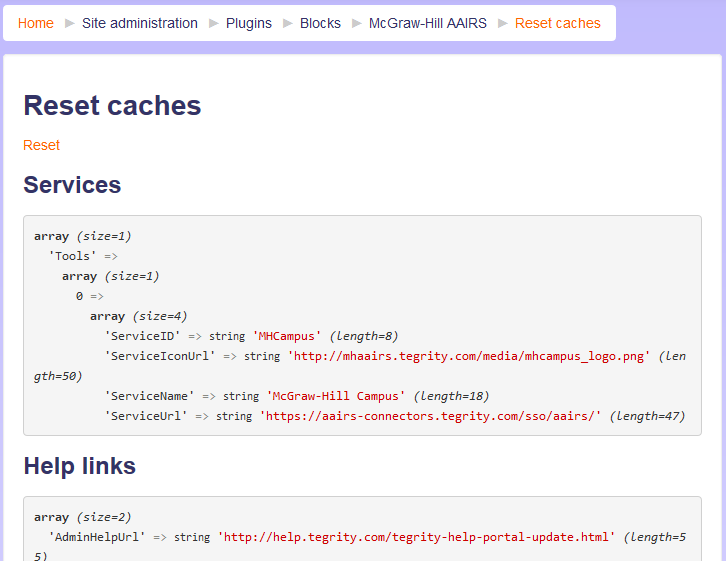Click the aairs-connectors ServiceUrl value
This screenshot has height=561, width=726.
pyautogui.click(x=430, y=416)
